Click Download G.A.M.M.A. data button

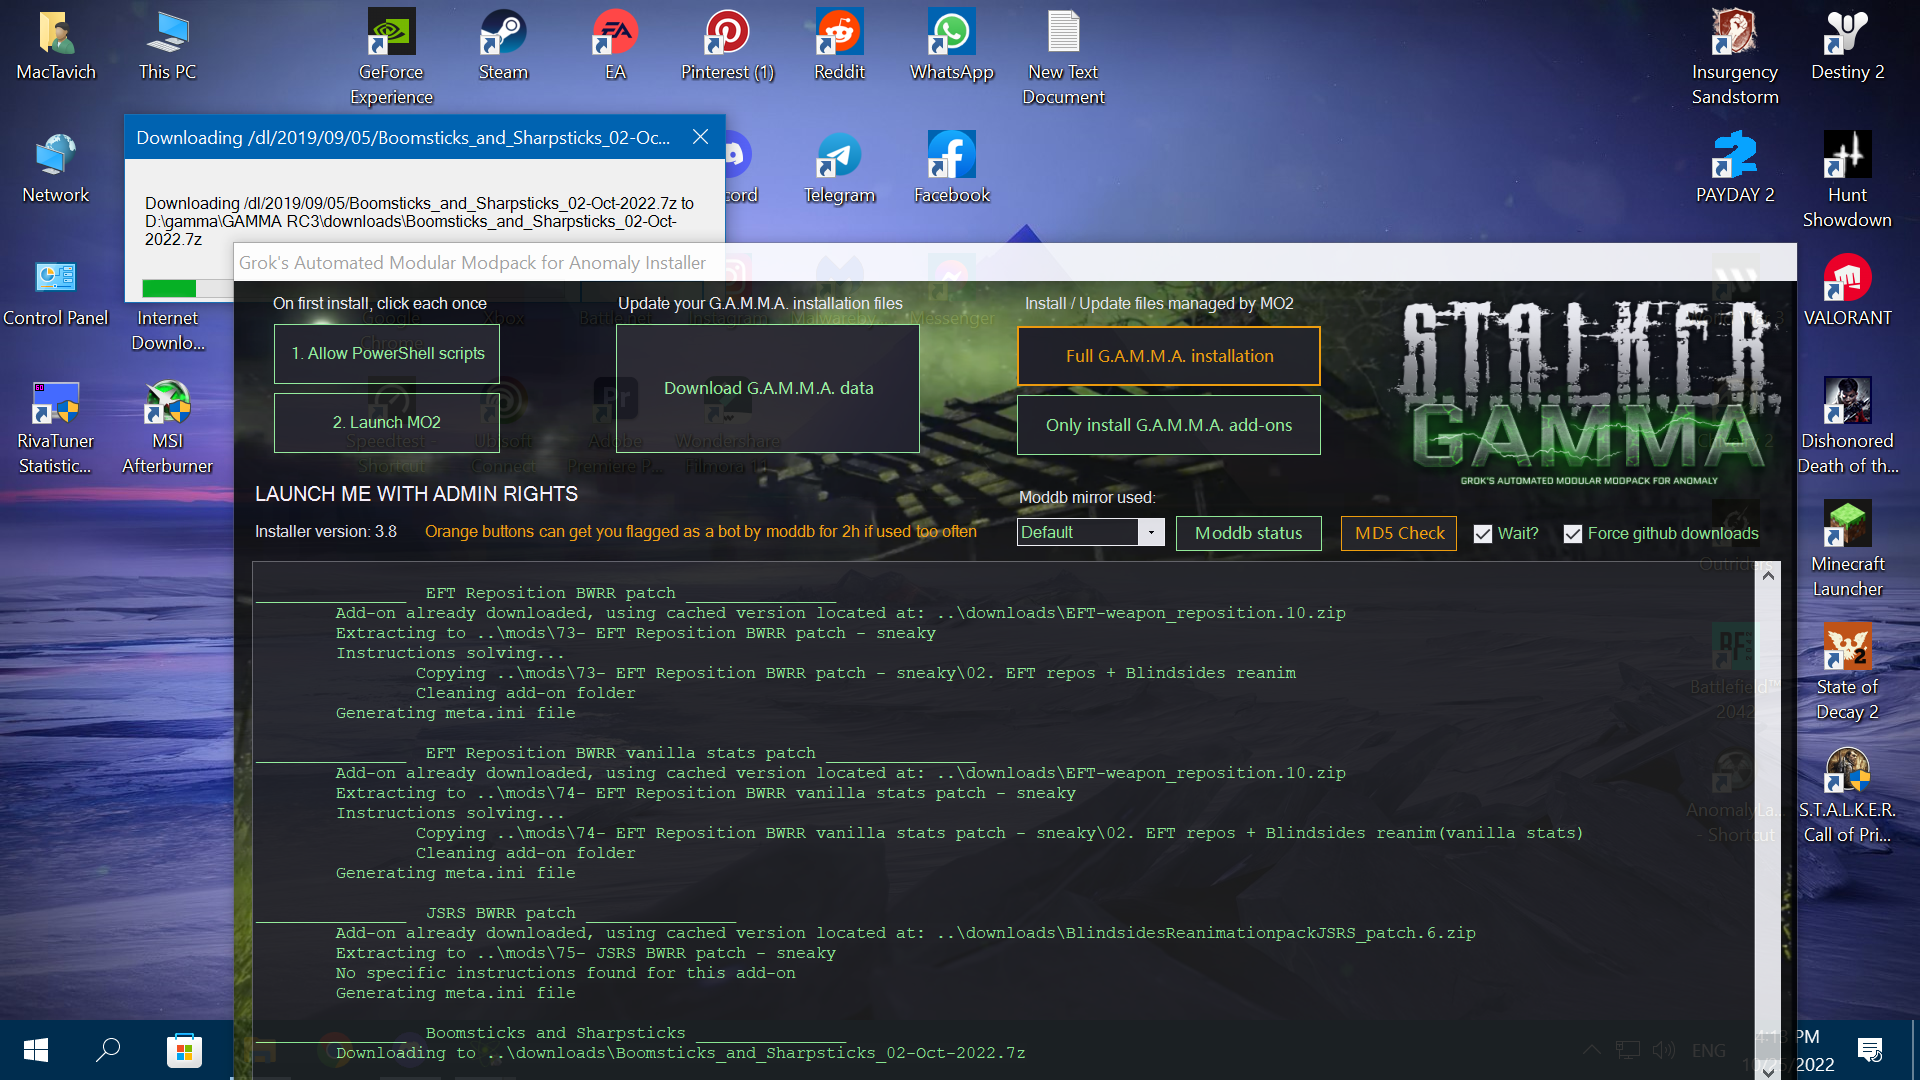coord(768,388)
